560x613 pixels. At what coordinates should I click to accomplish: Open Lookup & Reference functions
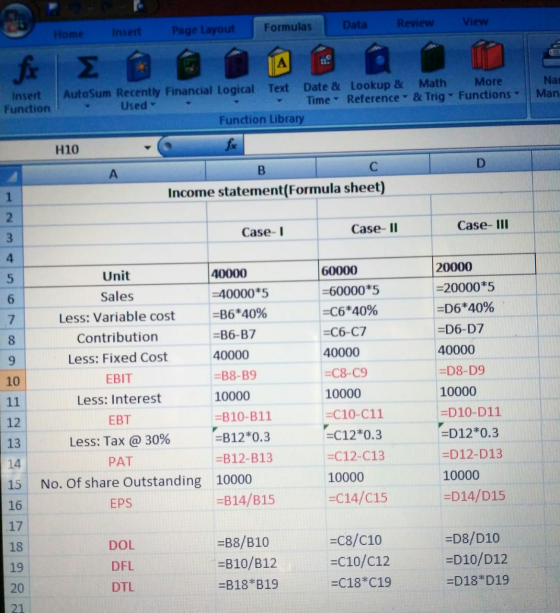[377, 73]
